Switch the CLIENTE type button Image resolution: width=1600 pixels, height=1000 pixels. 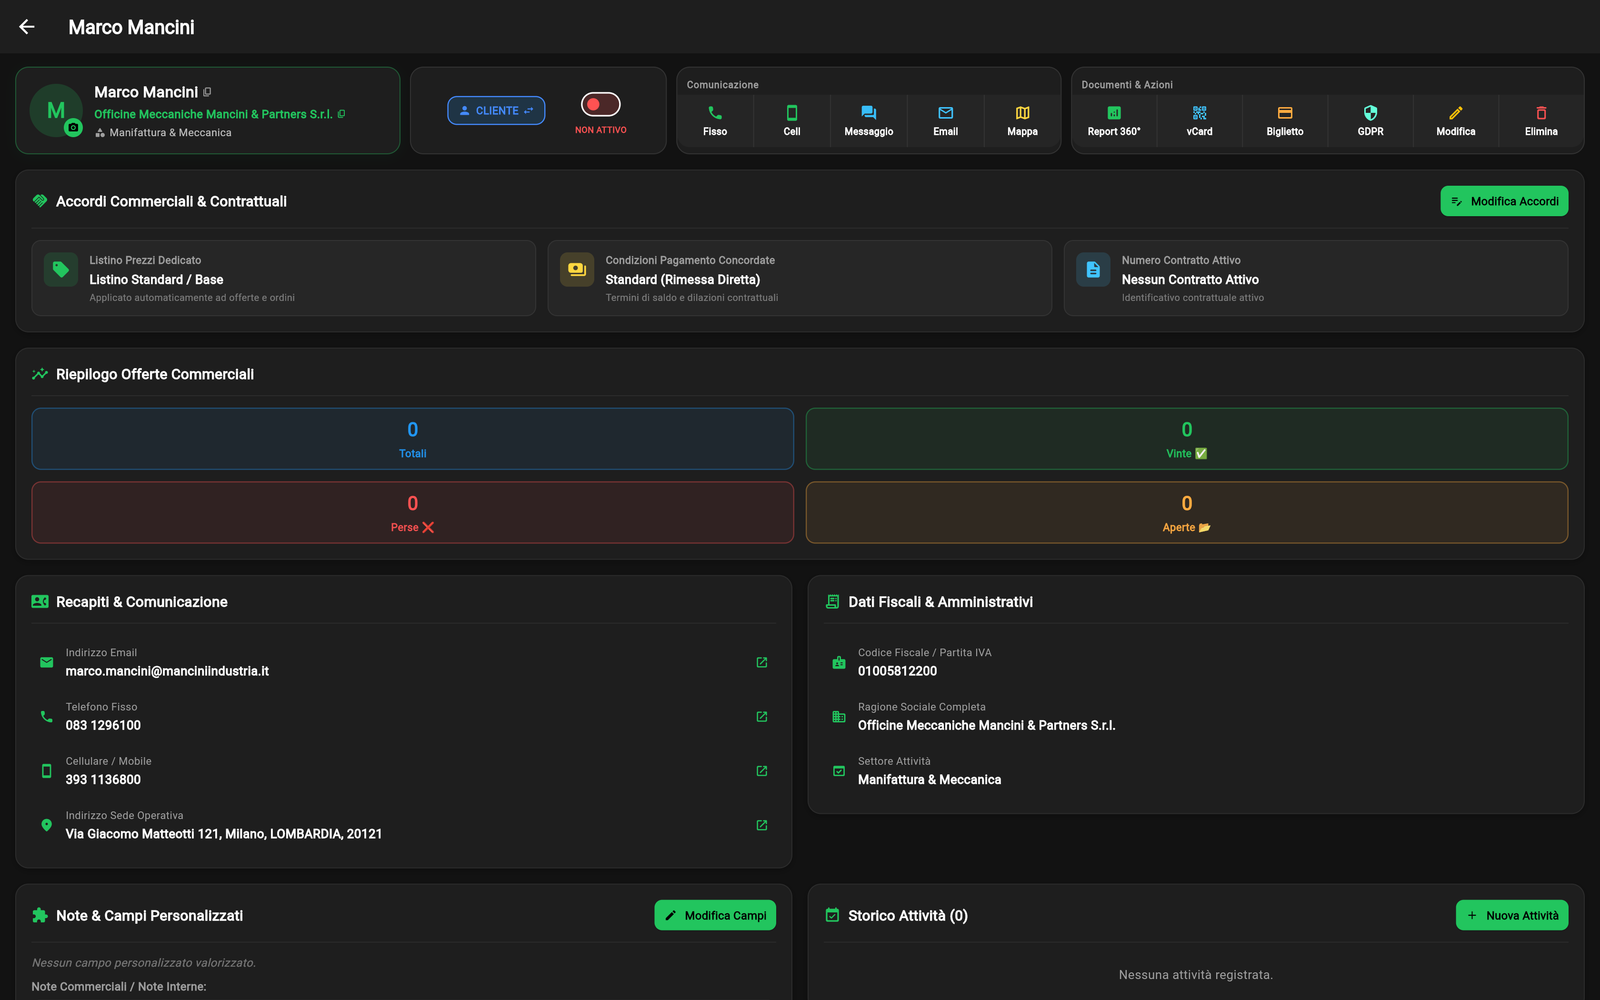tap(496, 110)
